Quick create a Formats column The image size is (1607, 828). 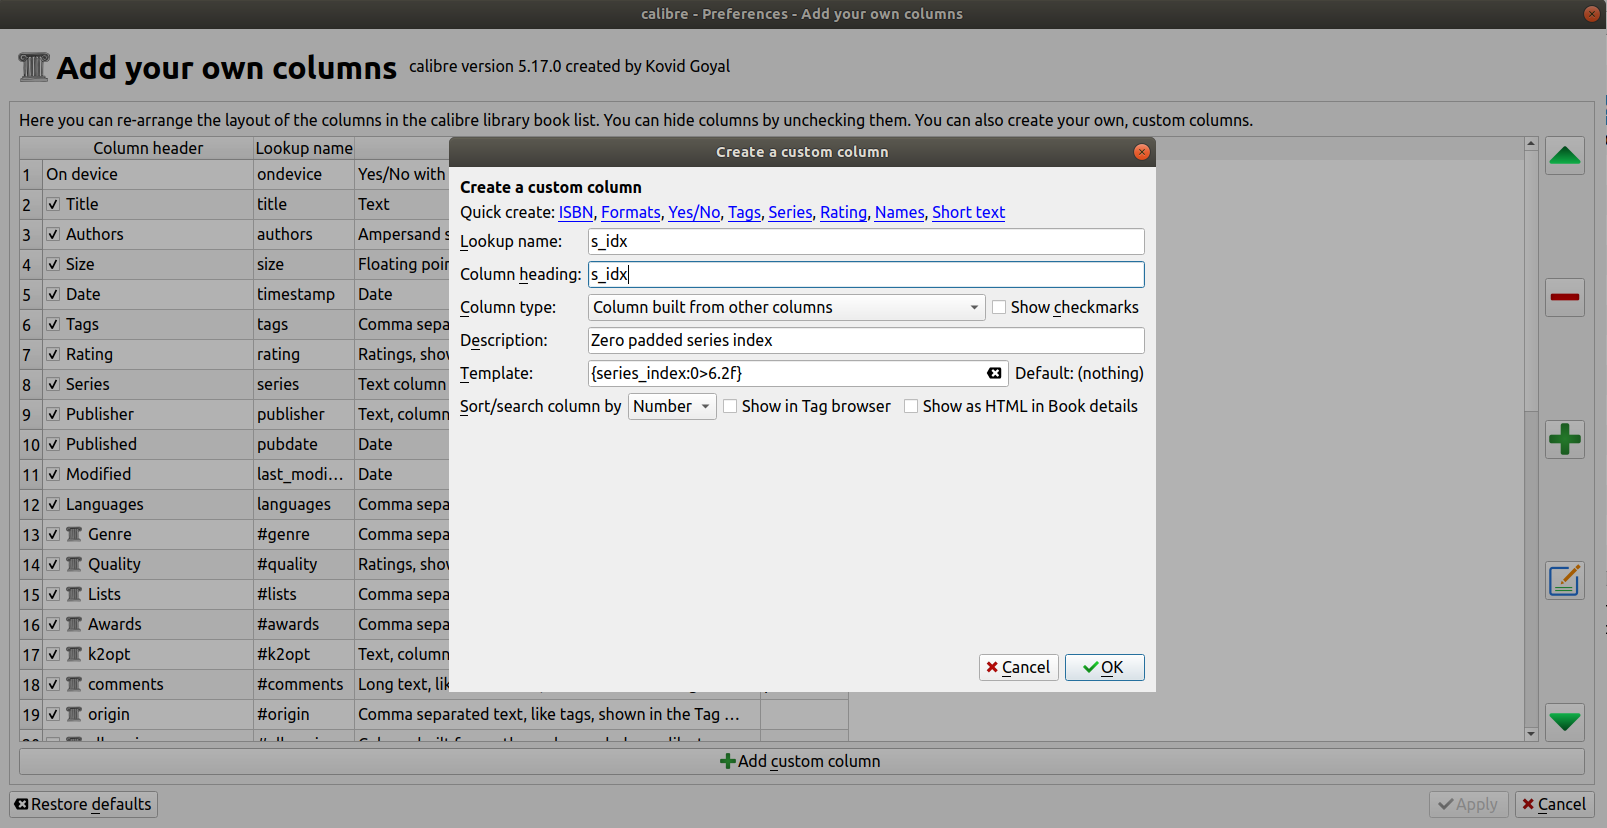(x=630, y=212)
